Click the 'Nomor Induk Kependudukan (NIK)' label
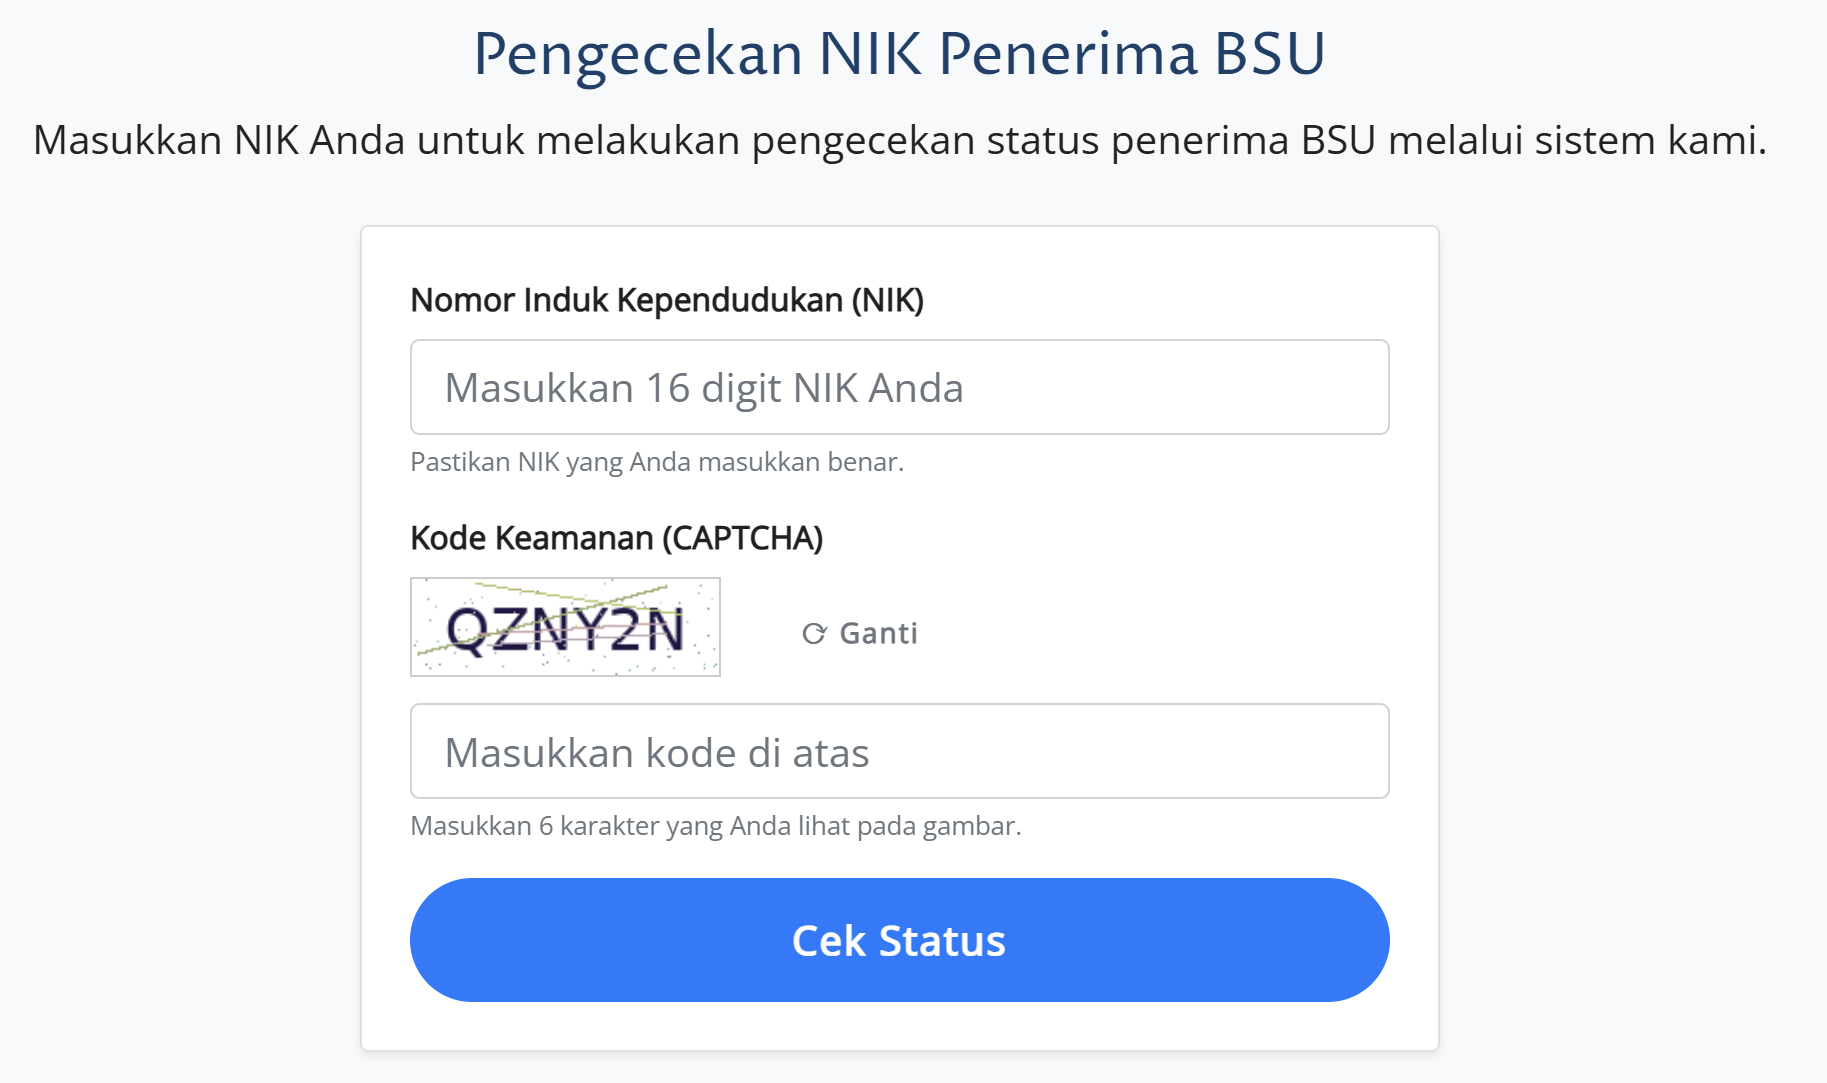 coord(667,300)
